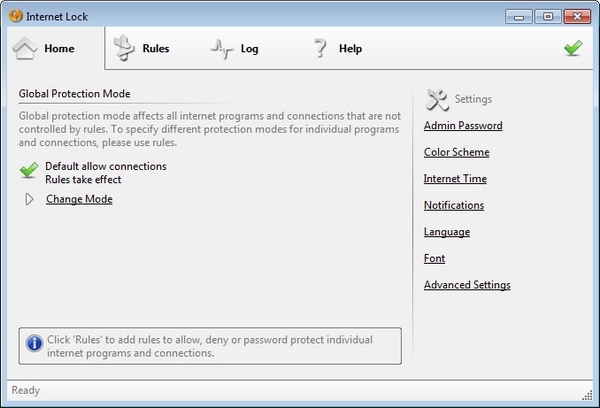600x408 pixels.
Task: Open Internet Time settings
Action: click(x=455, y=179)
